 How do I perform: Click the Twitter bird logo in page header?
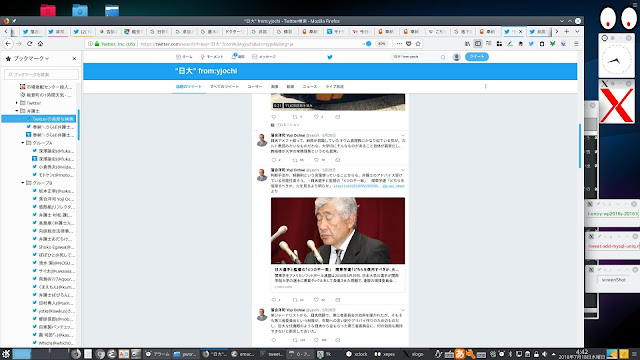(x=330, y=57)
